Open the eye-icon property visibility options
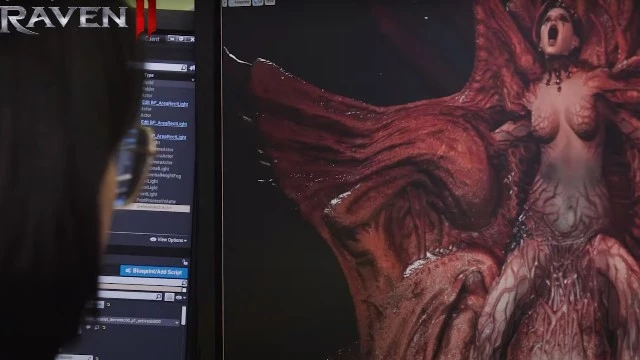Image resolution: width=640 pixels, height=360 pixels. (180, 298)
